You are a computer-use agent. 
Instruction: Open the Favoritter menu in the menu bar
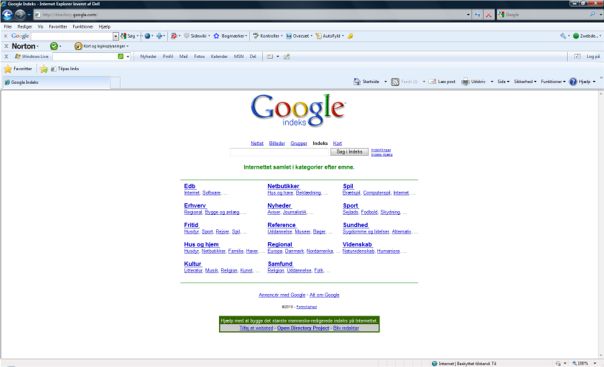click(x=58, y=27)
